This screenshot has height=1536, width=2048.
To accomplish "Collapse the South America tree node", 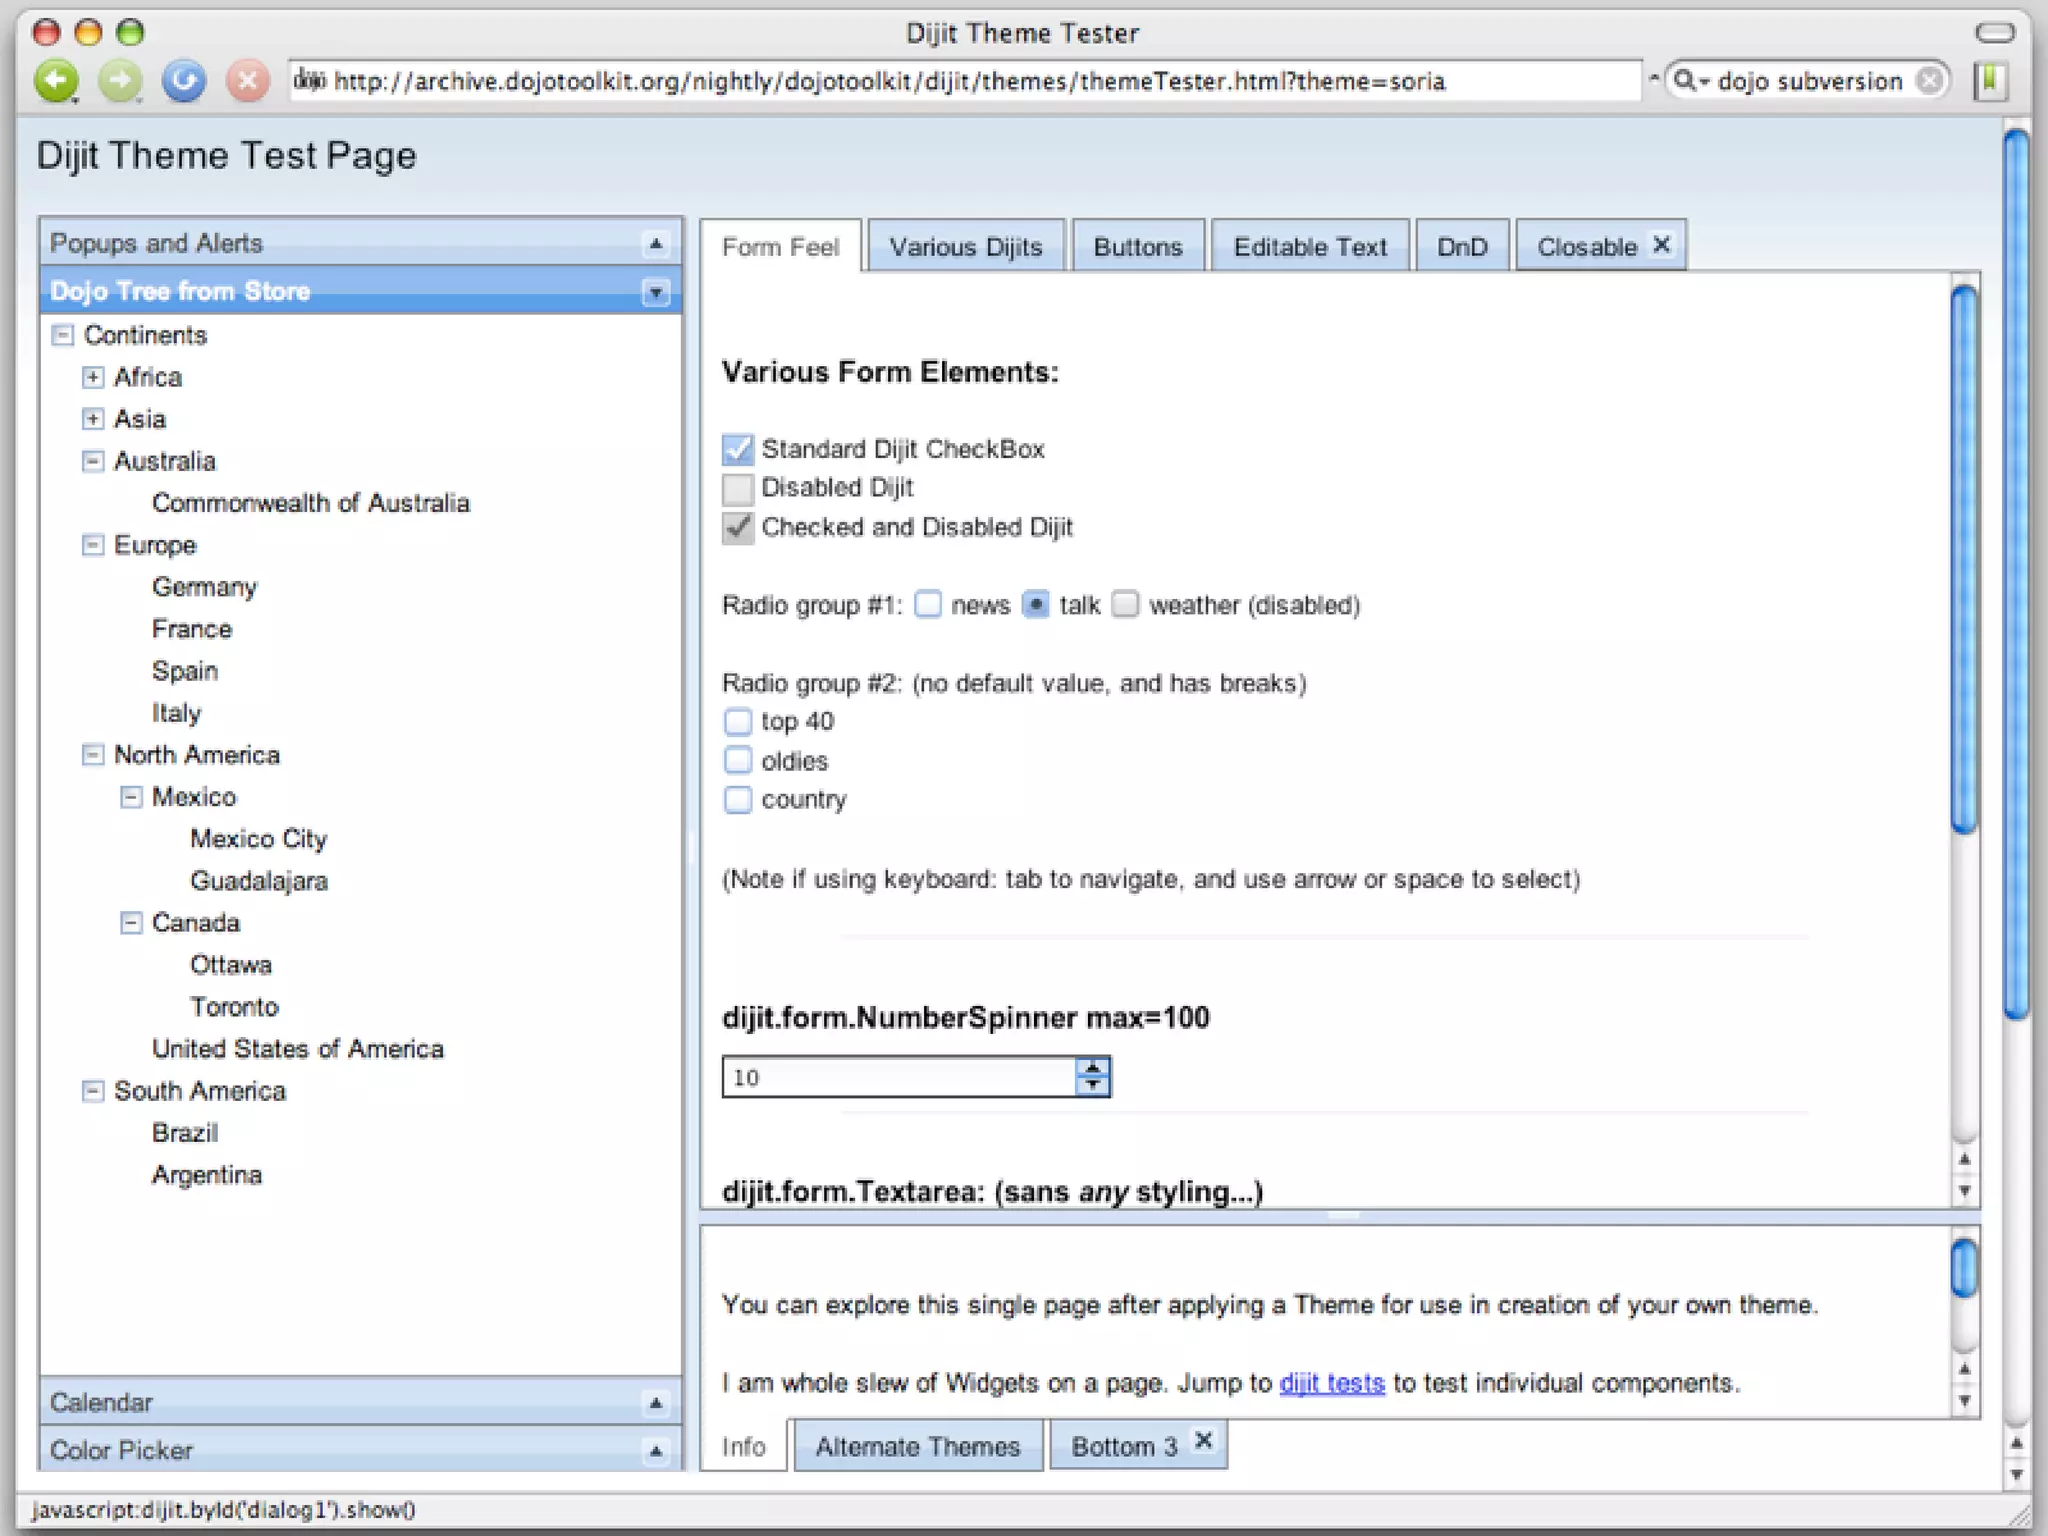I will [93, 1091].
